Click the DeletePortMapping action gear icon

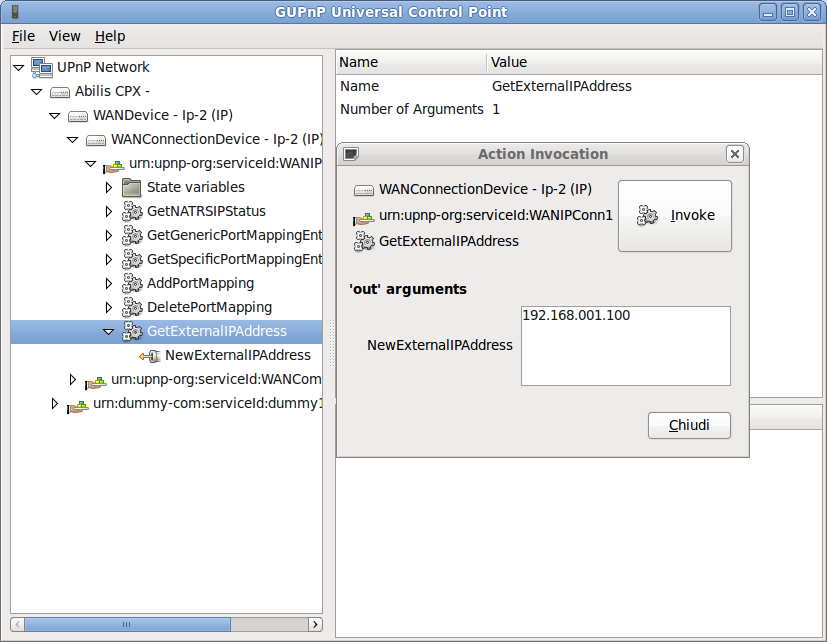[132, 307]
